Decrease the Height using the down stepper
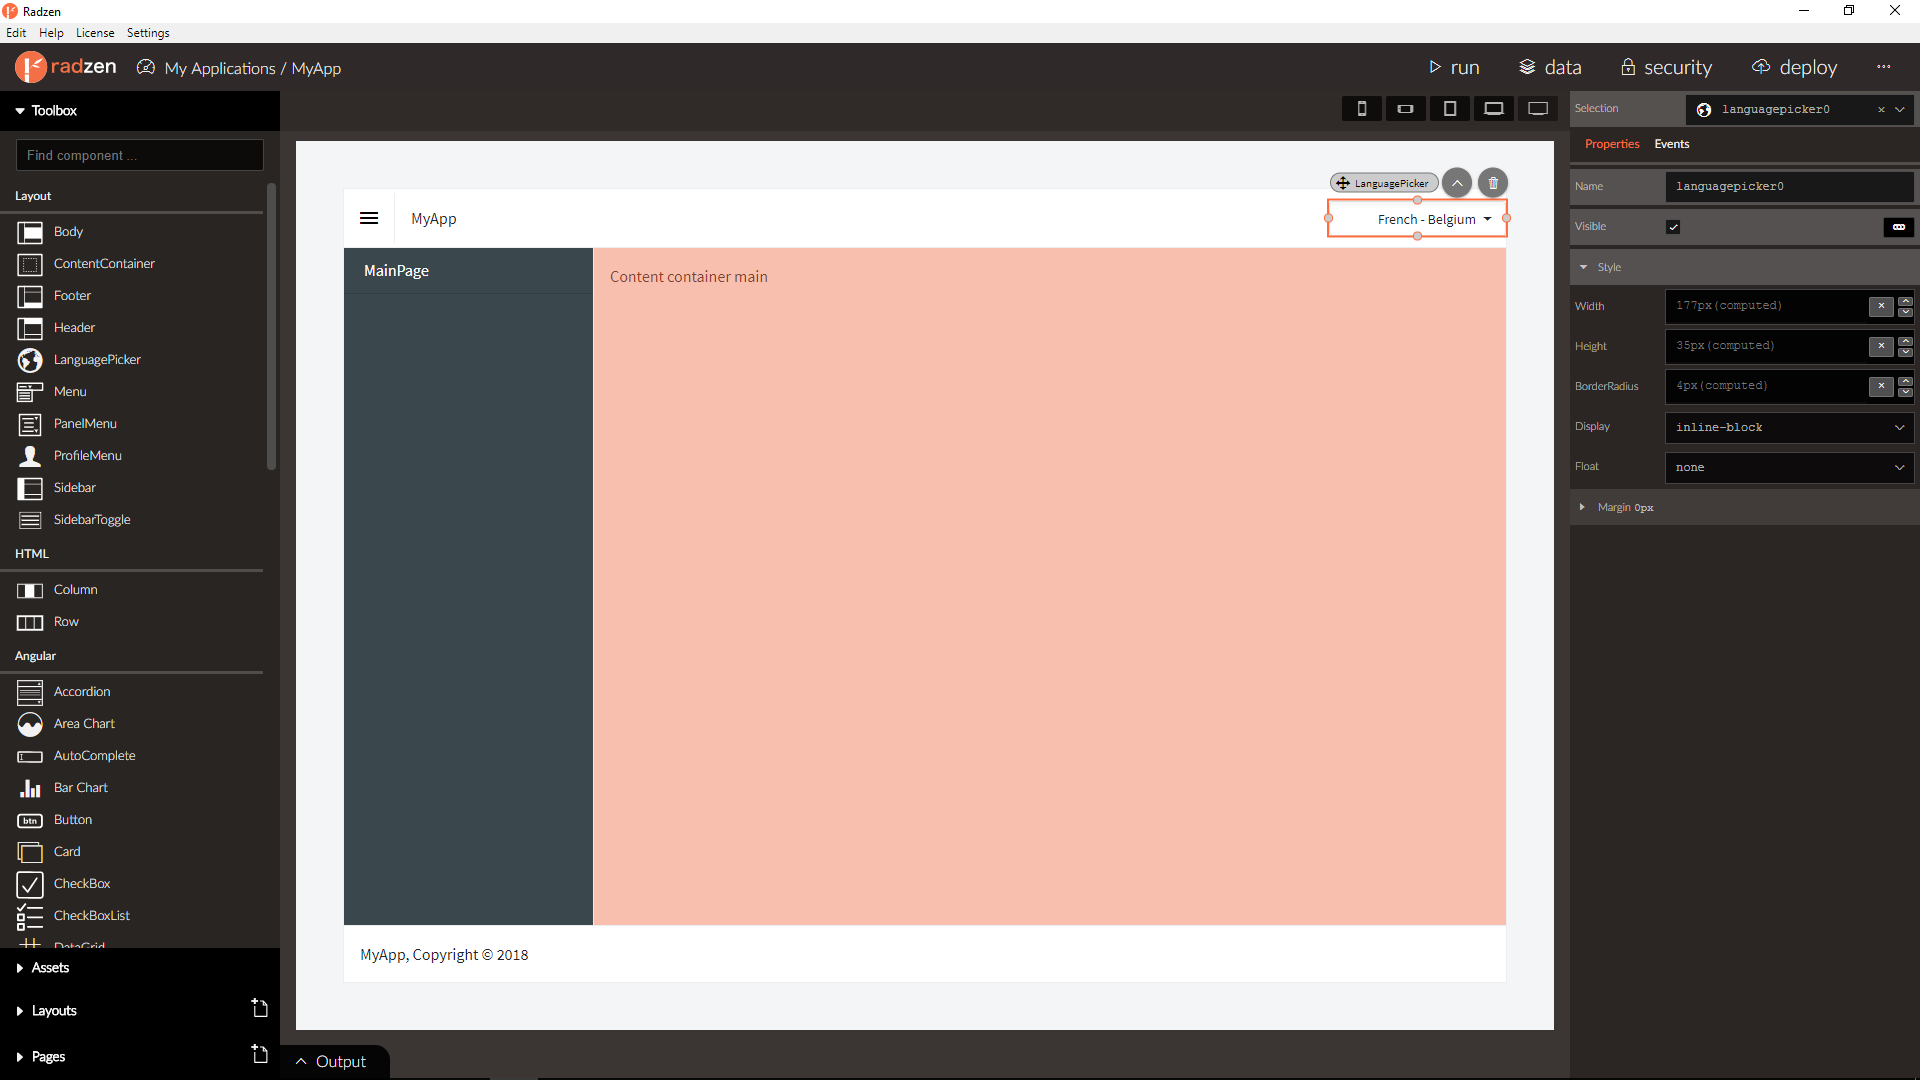The width and height of the screenshot is (1920, 1080). point(1906,352)
